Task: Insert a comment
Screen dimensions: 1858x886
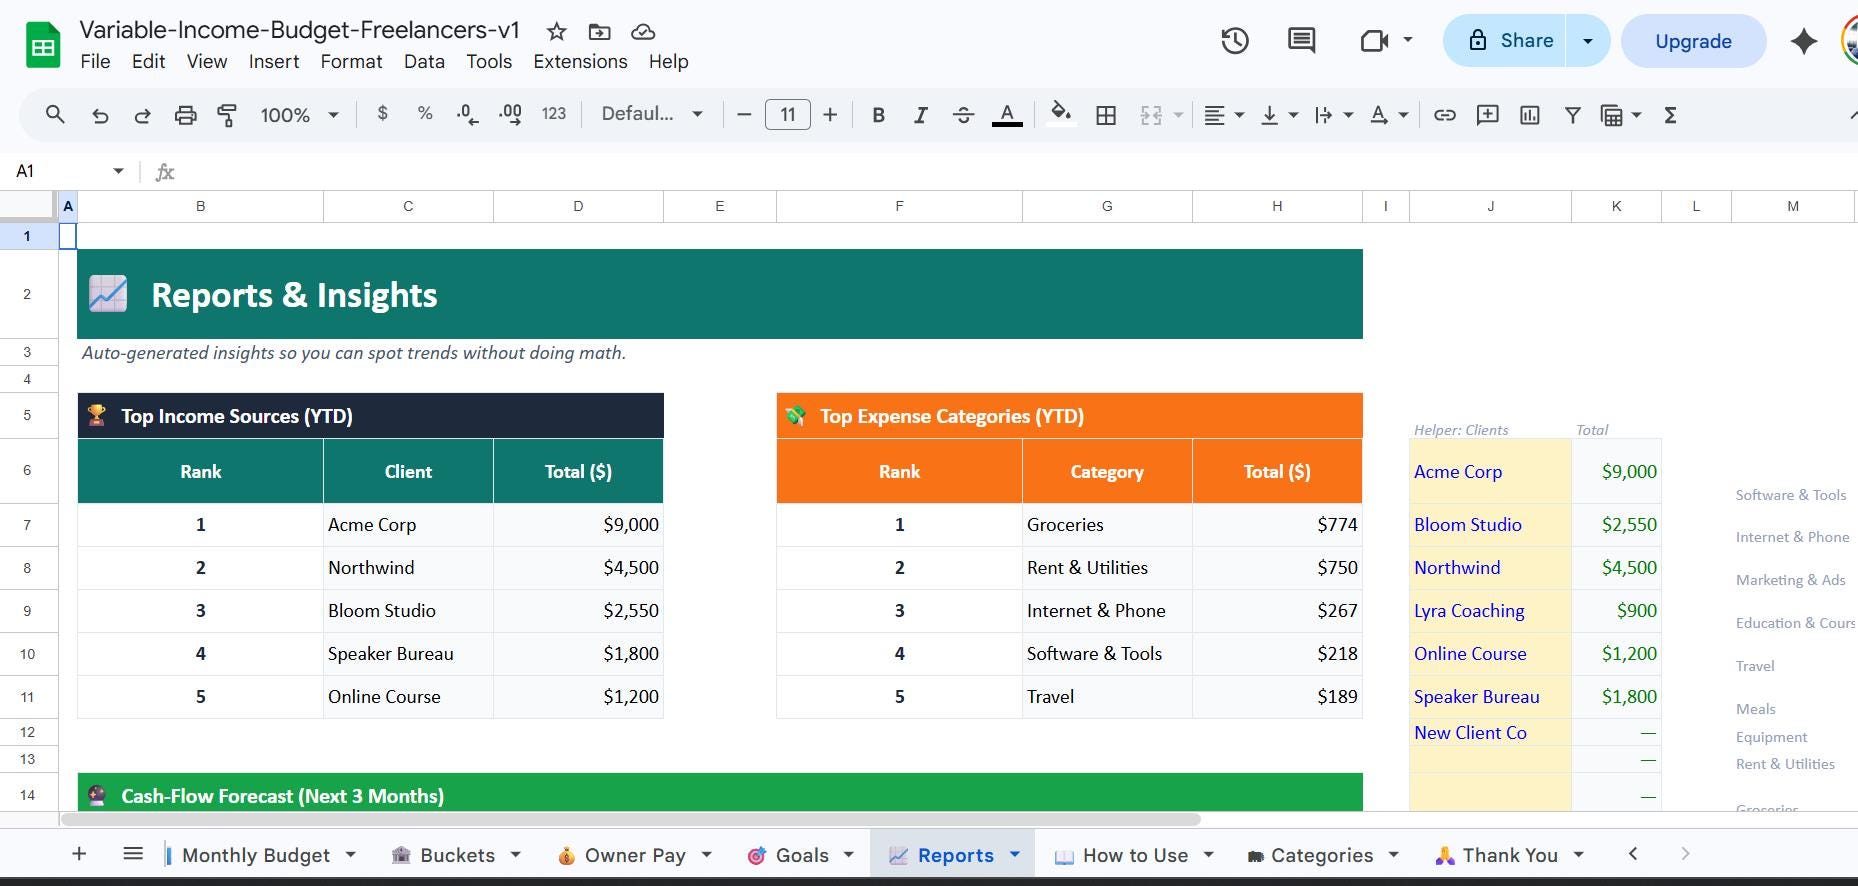Action: point(1487,115)
